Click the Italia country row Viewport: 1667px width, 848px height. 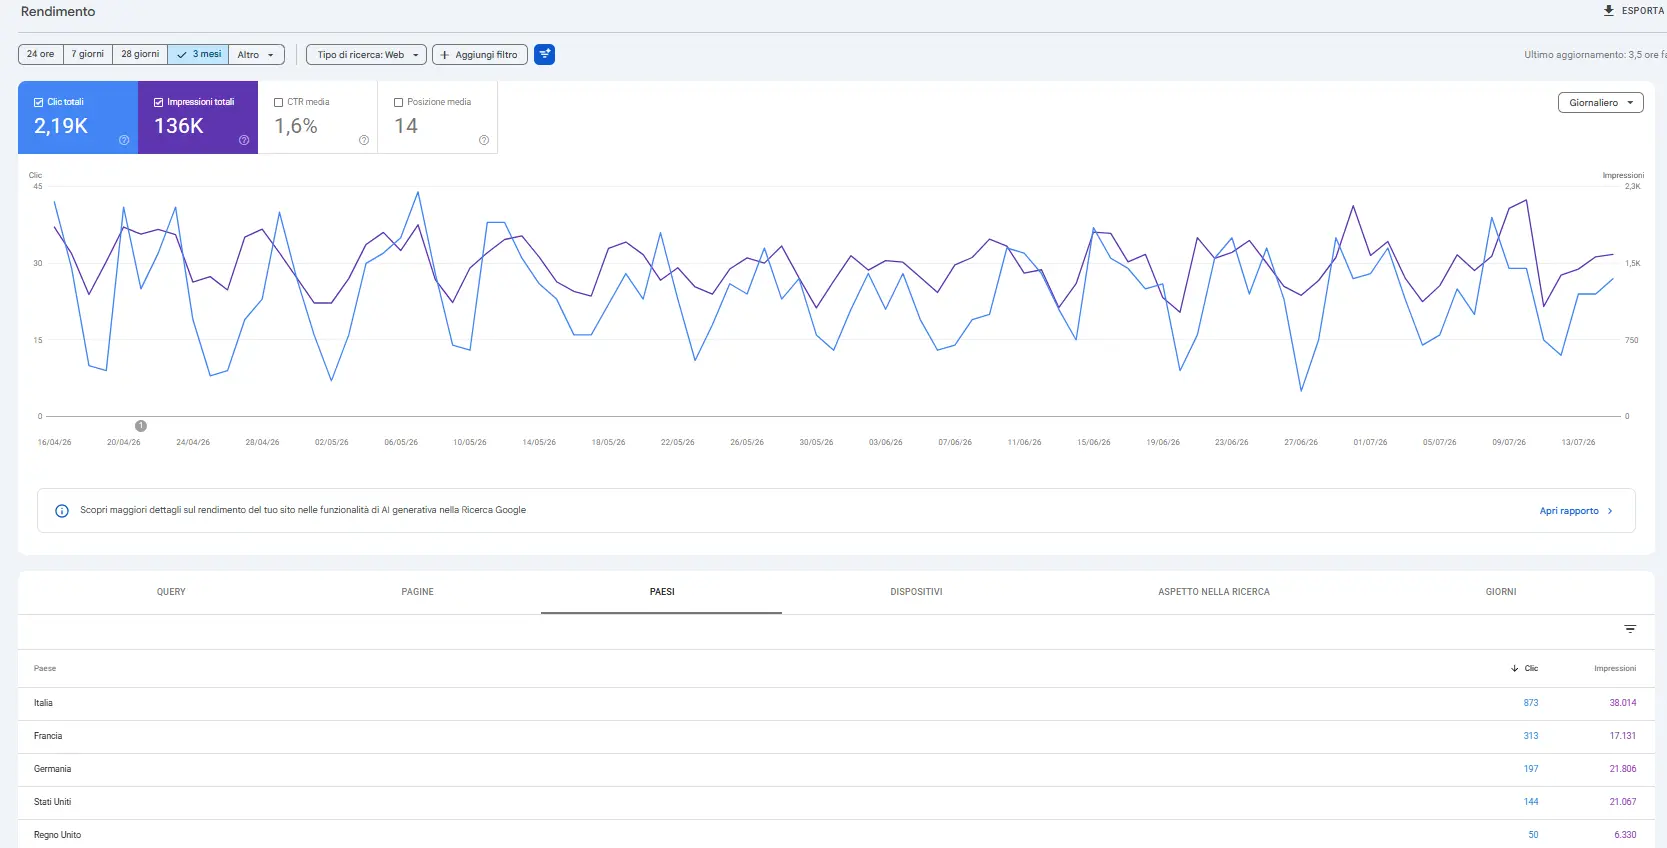pos(836,703)
